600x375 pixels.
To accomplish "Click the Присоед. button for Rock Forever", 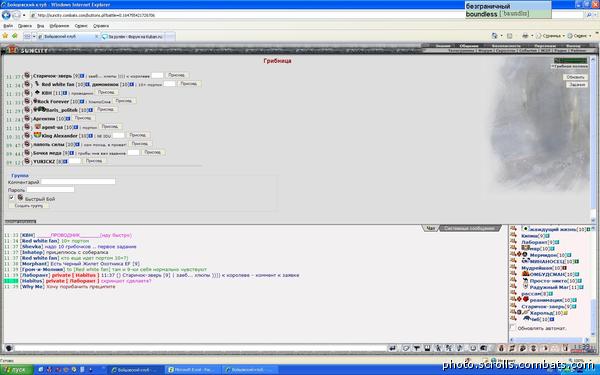I will (x=124, y=101).
